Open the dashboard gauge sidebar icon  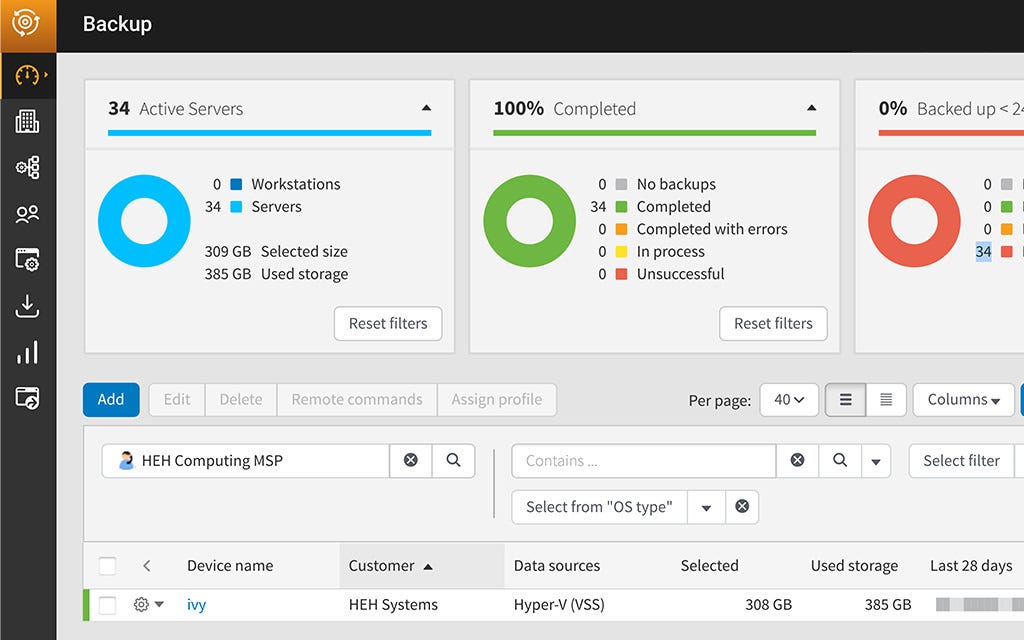pos(27,75)
